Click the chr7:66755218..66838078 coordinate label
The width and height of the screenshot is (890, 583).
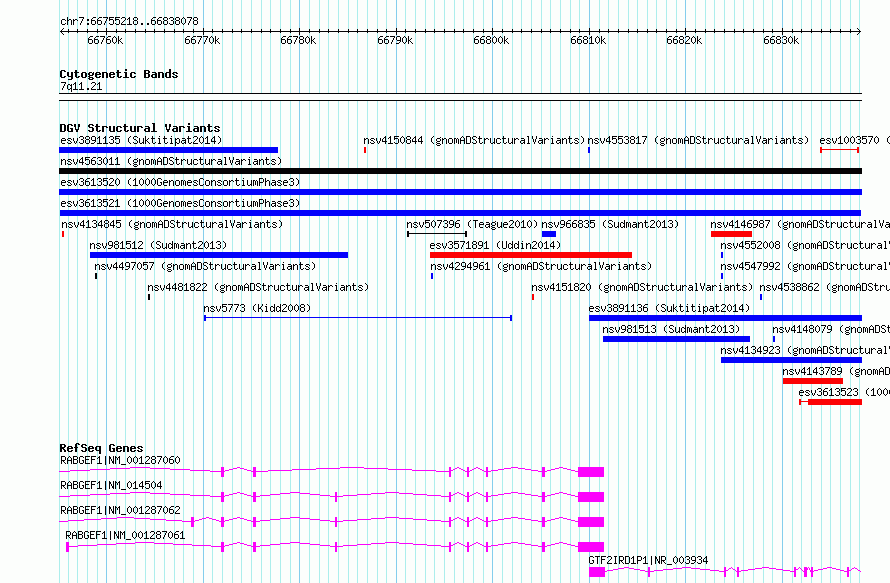click(x=129, y=22)
